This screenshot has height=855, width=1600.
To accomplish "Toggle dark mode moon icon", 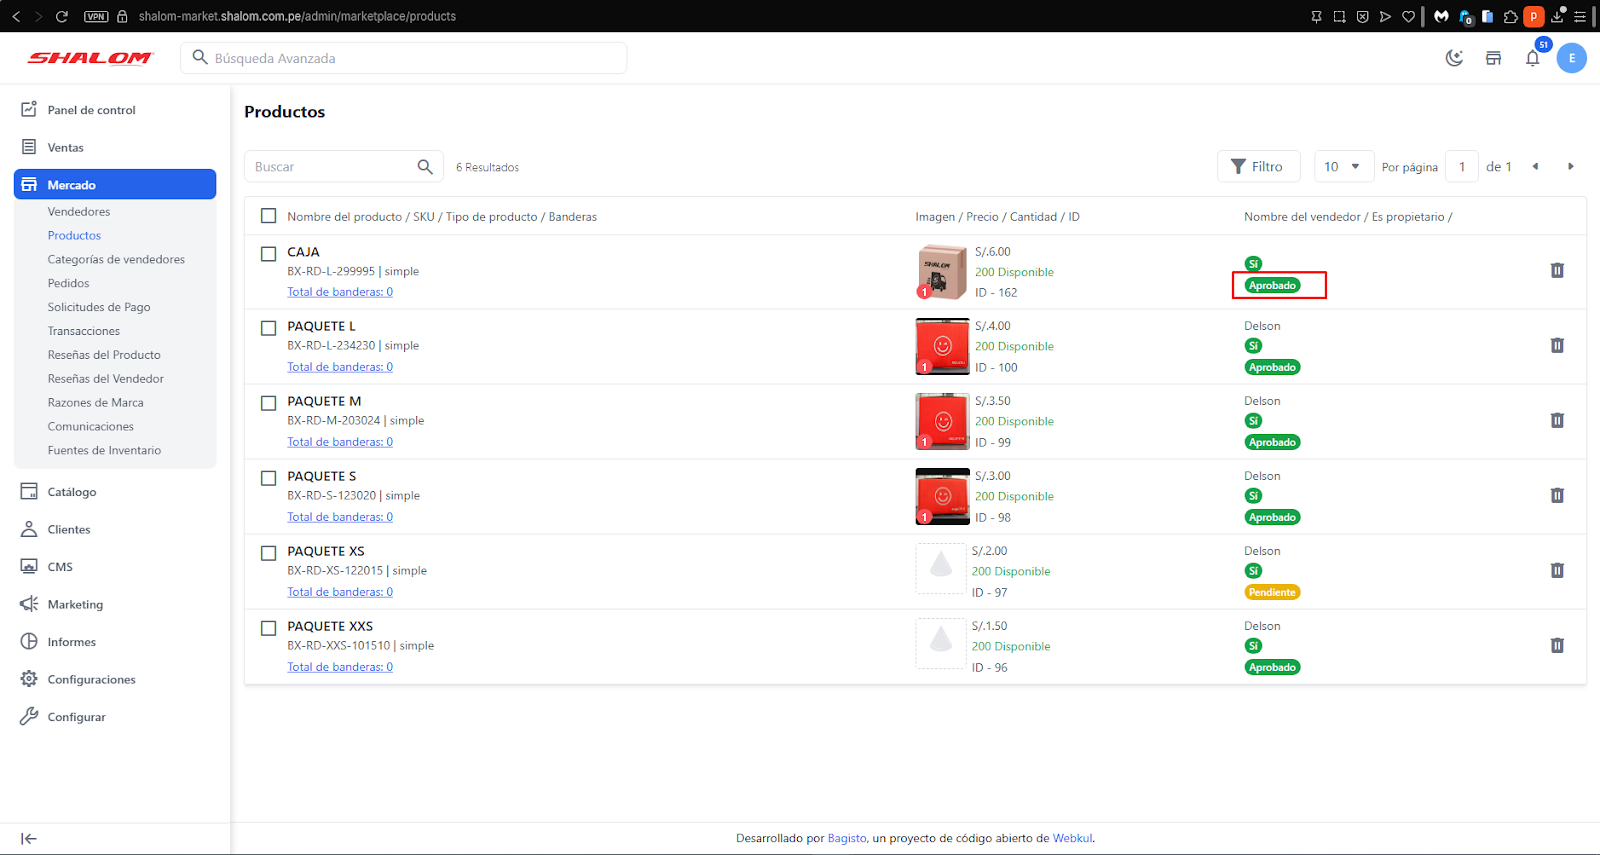I will tap(1454, 58).
